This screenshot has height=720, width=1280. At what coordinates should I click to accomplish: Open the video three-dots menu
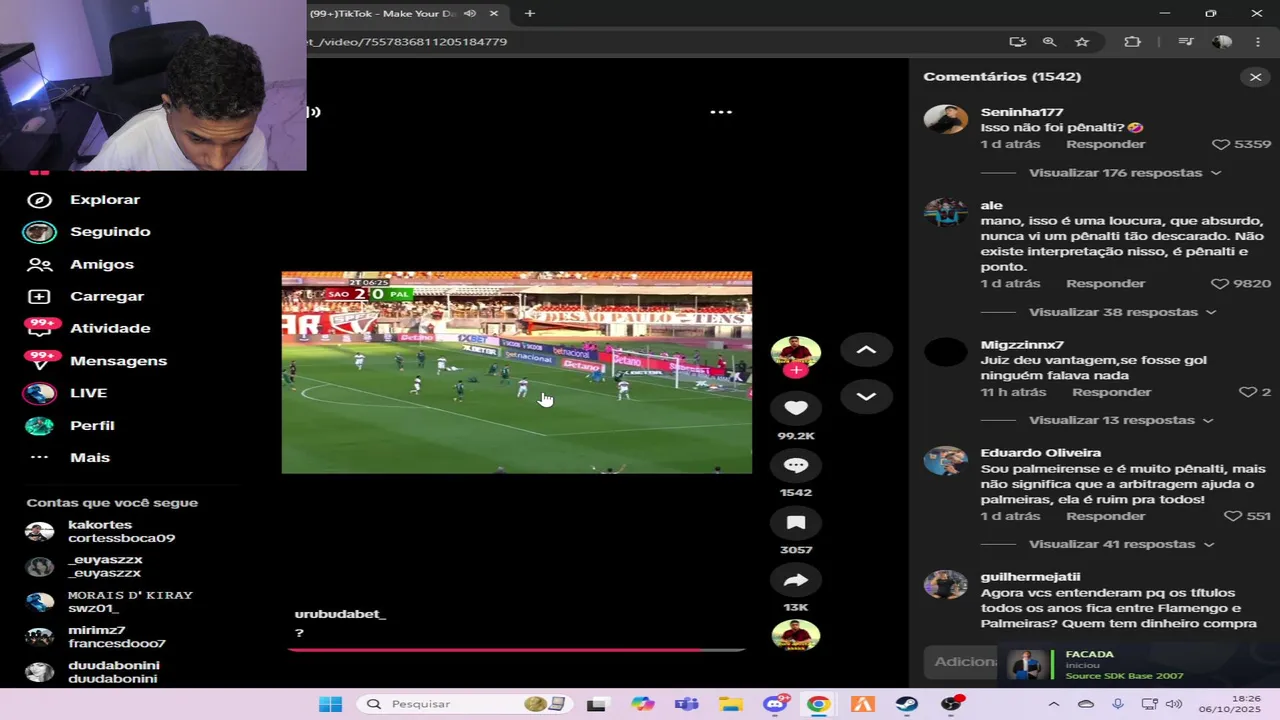[721, 112]
